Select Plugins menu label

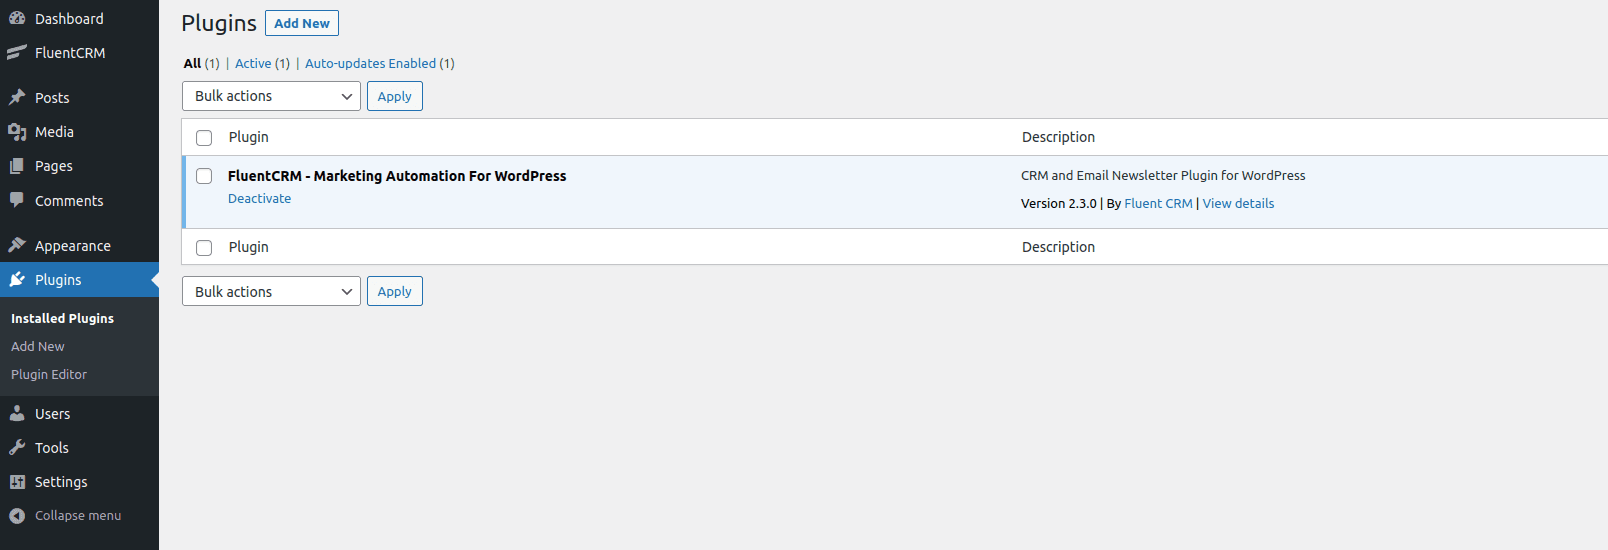pyautogui.click(x=58, y=280)
